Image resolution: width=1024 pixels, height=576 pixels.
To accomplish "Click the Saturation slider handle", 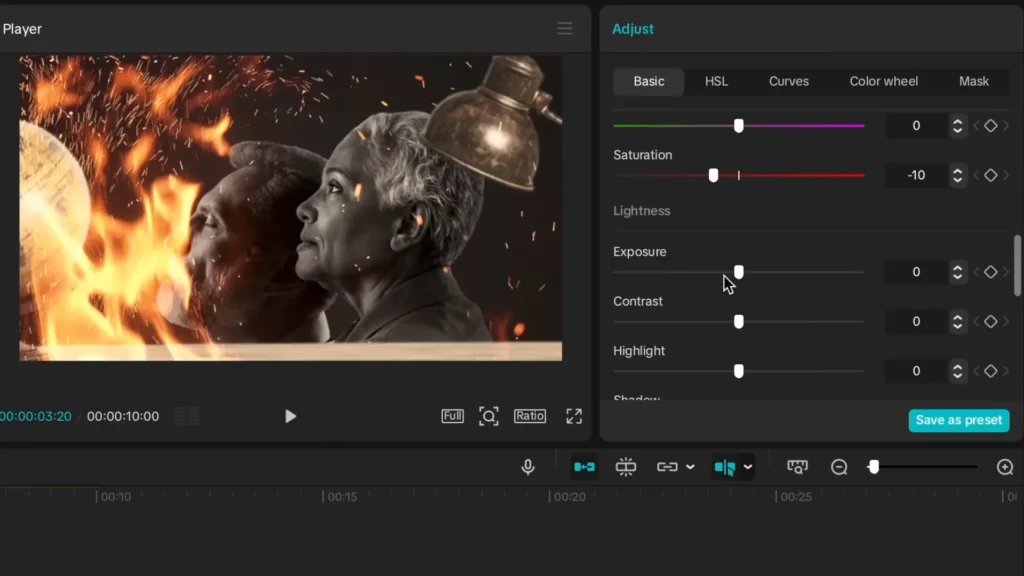I will (x=713, y=175).
